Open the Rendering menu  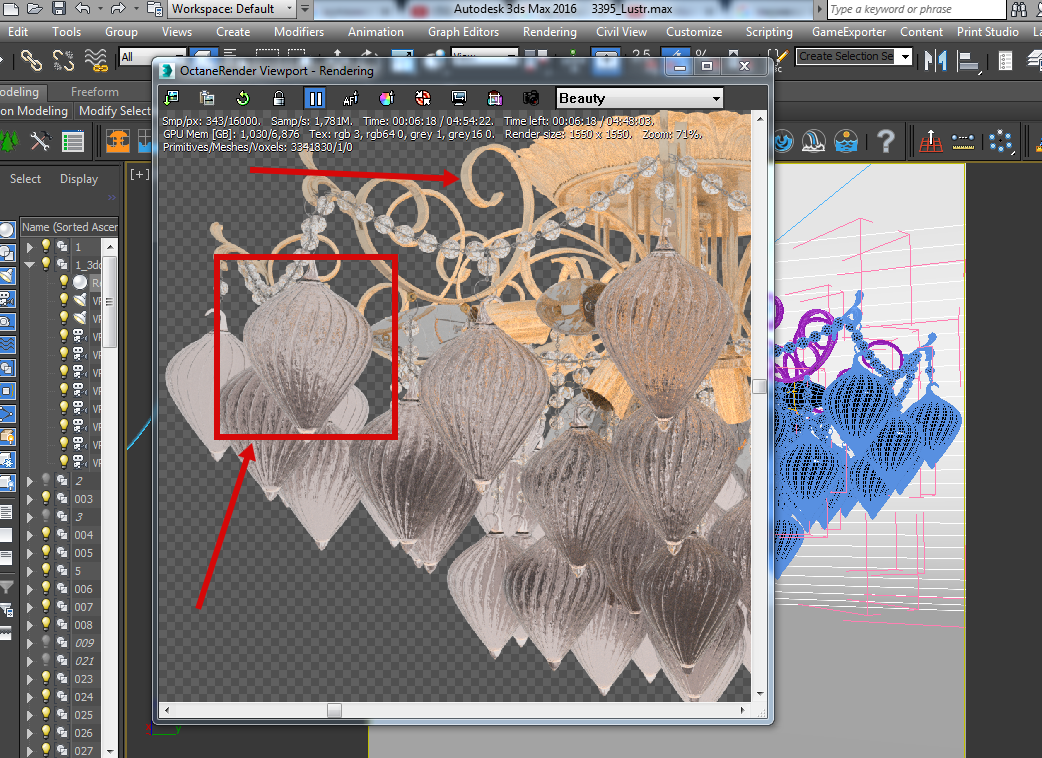click(x=550, y=32)
